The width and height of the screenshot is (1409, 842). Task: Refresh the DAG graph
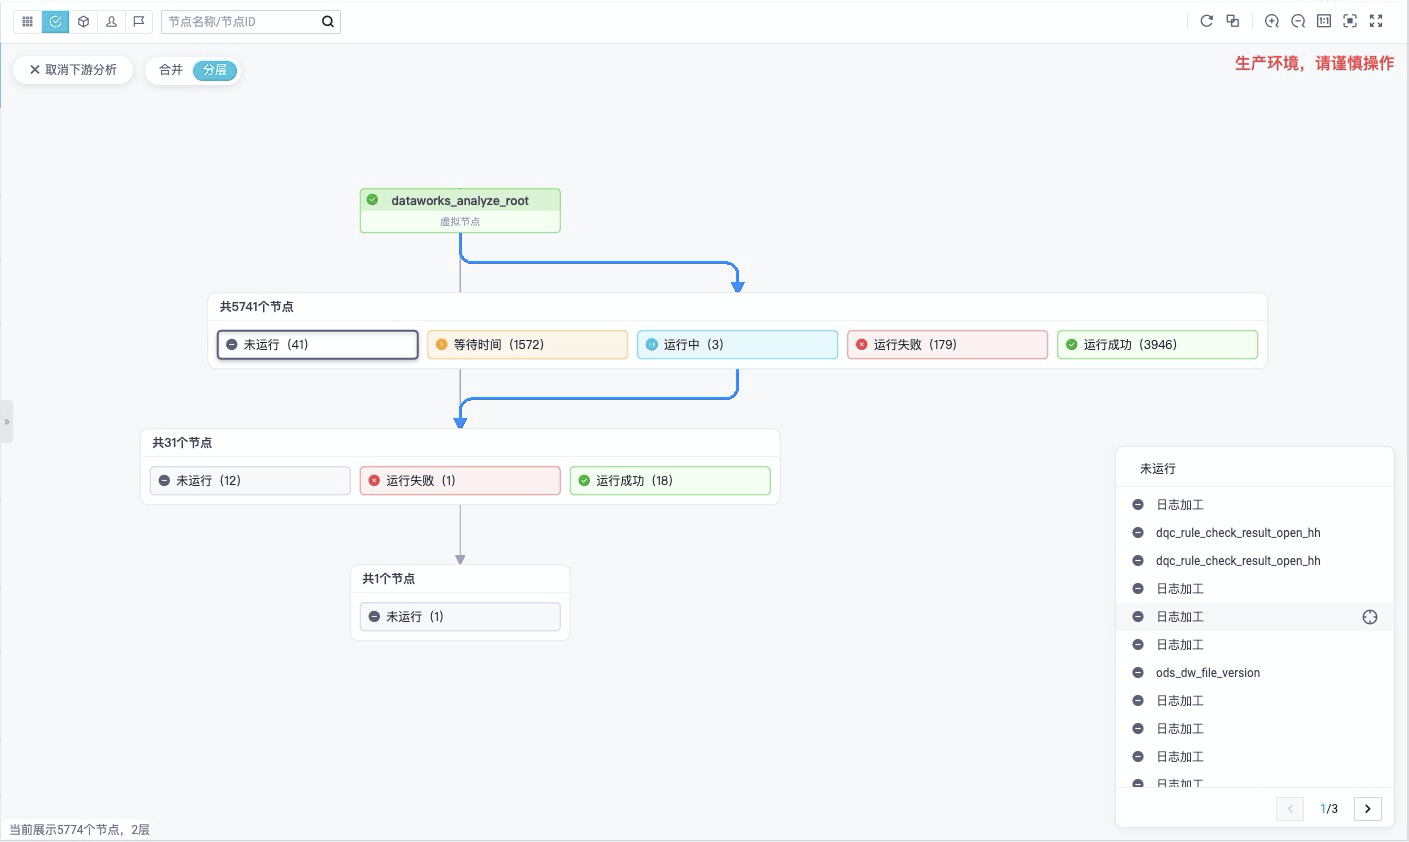tap(1206, 21)
